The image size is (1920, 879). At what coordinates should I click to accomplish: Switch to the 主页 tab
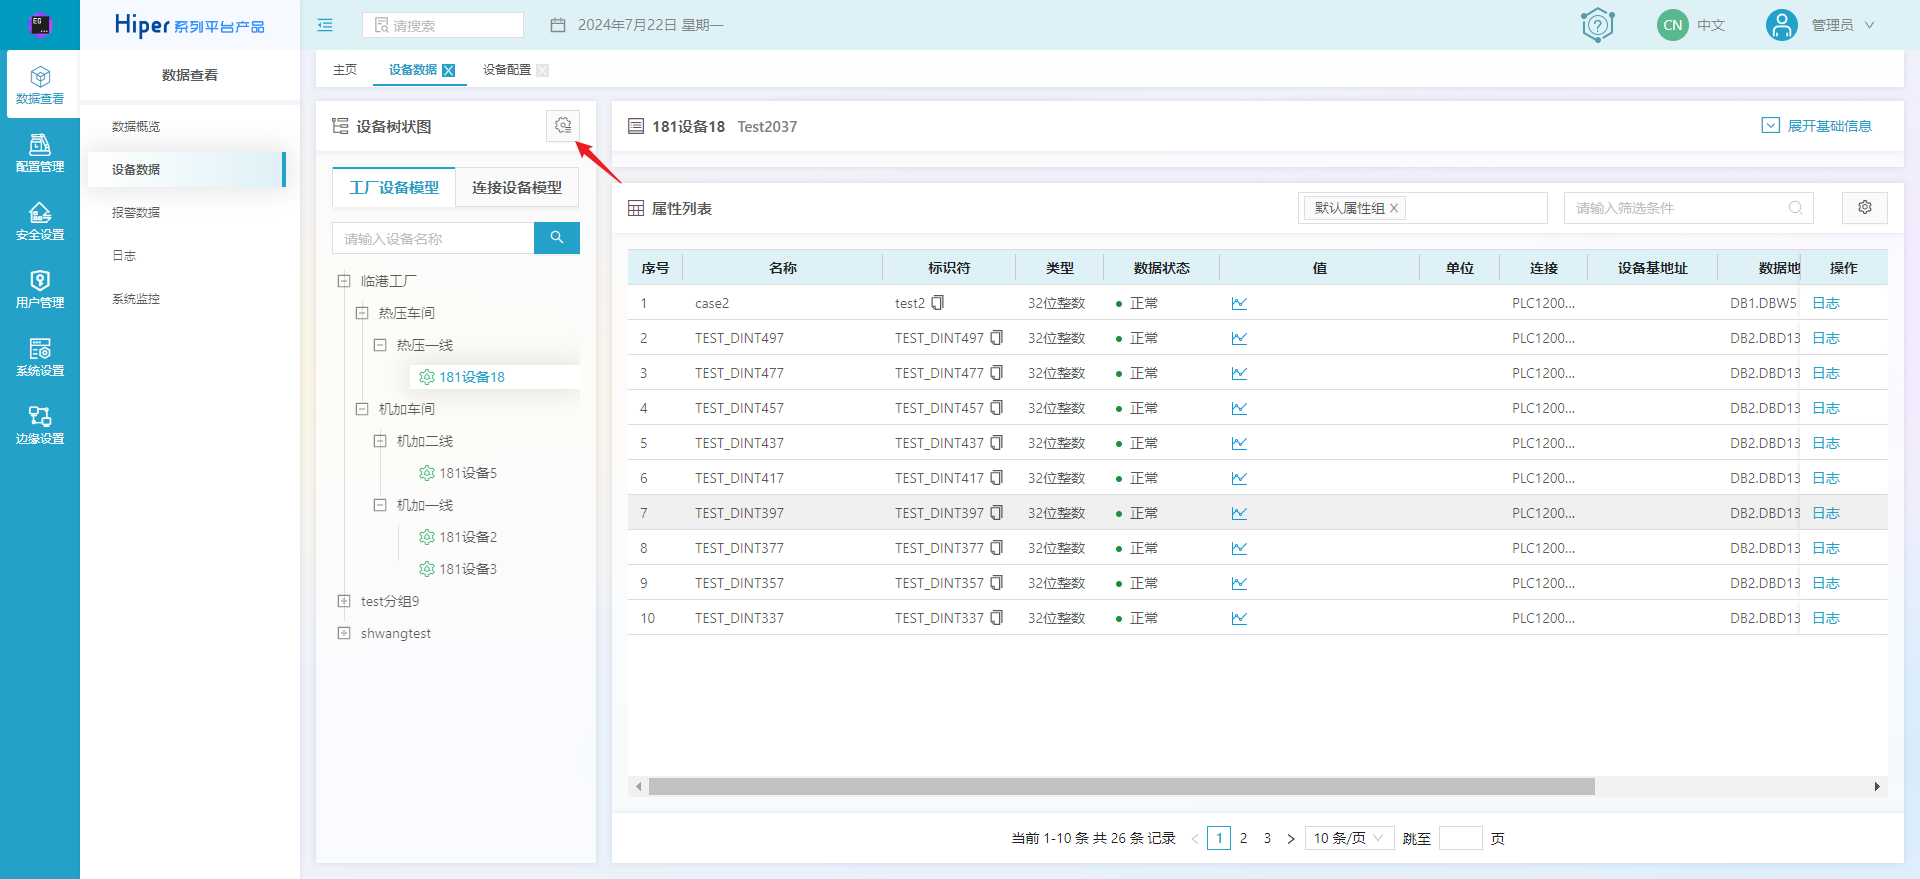pos(345,70)
